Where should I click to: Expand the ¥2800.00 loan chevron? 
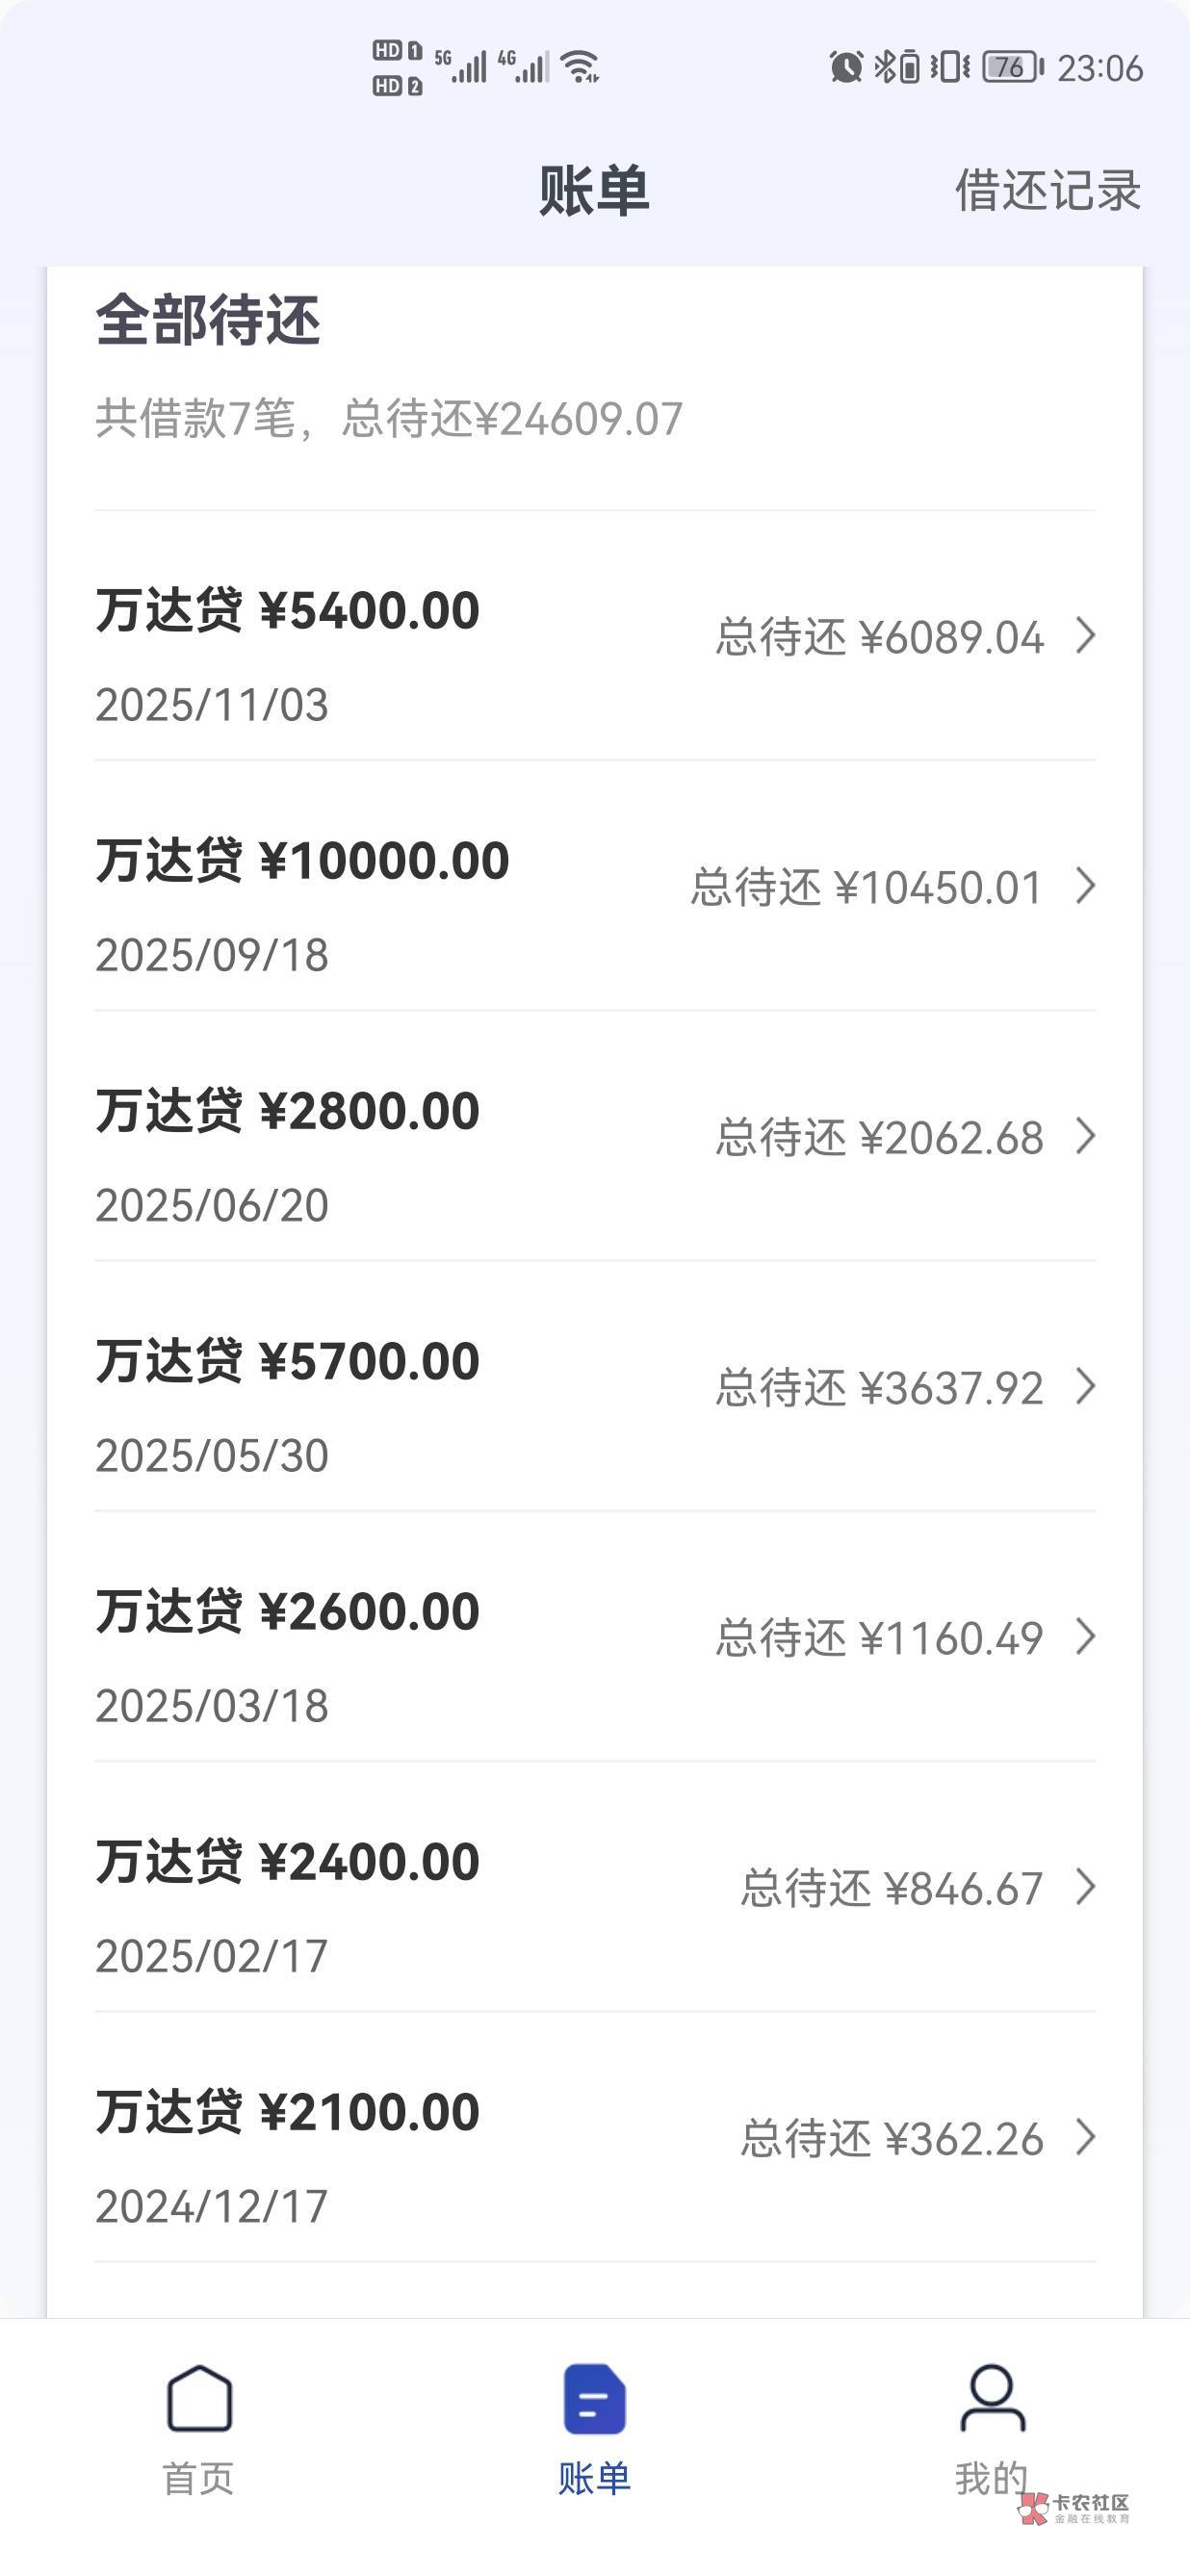click(x=1085, y=1136)
